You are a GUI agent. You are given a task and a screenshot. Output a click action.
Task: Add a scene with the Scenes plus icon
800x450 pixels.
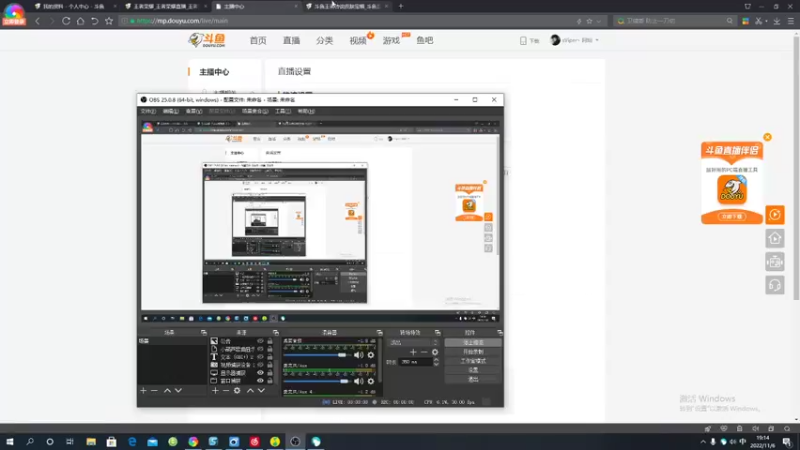tap(143, 390)
